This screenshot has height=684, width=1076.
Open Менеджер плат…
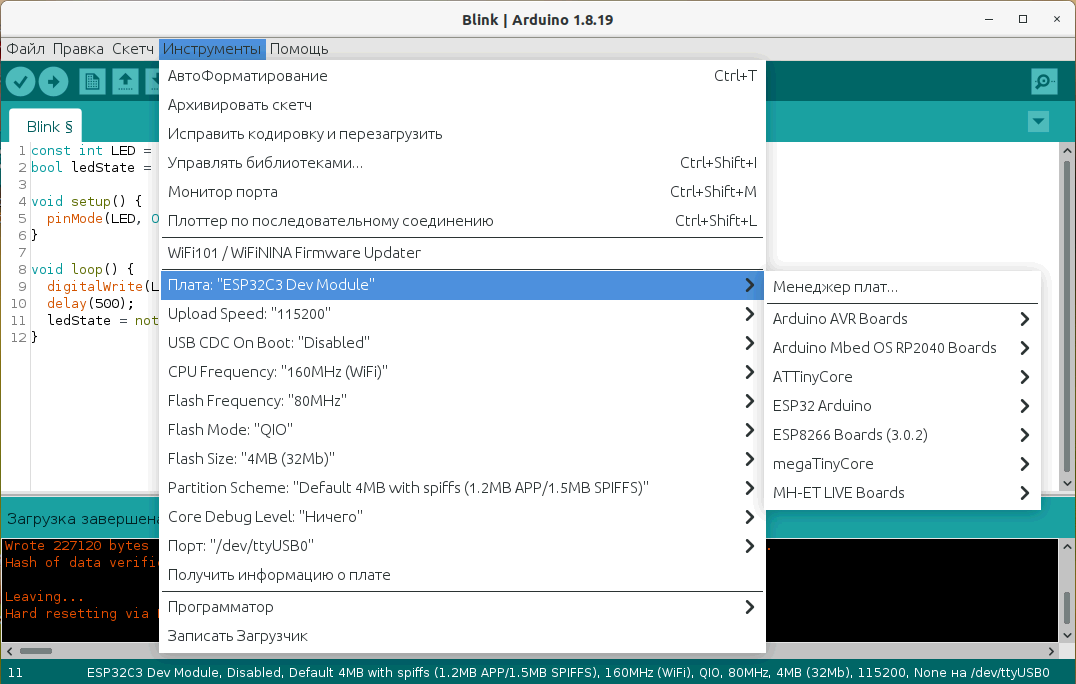[902, 287]
